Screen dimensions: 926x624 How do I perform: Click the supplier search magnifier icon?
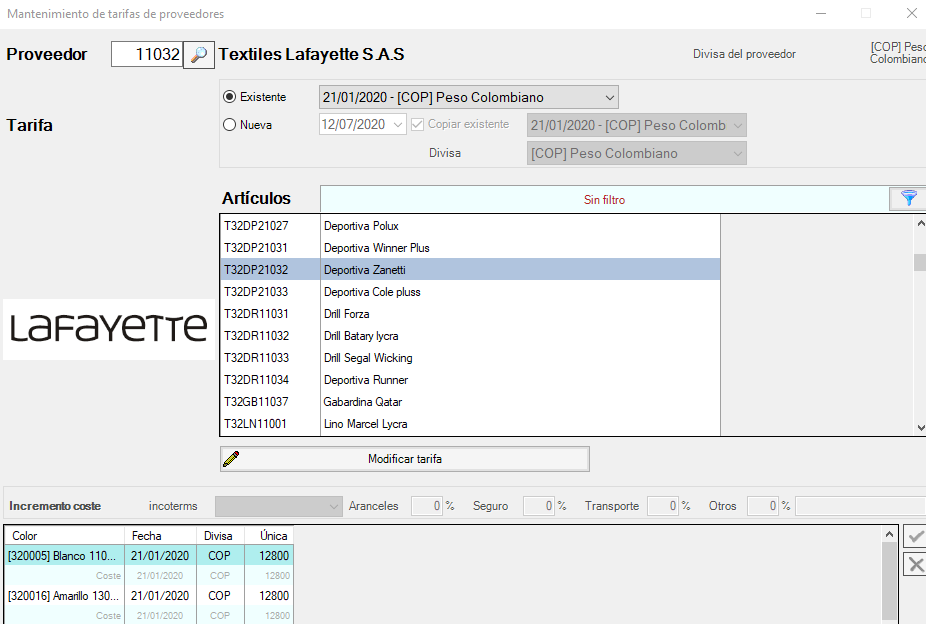[x=199, y=55]
